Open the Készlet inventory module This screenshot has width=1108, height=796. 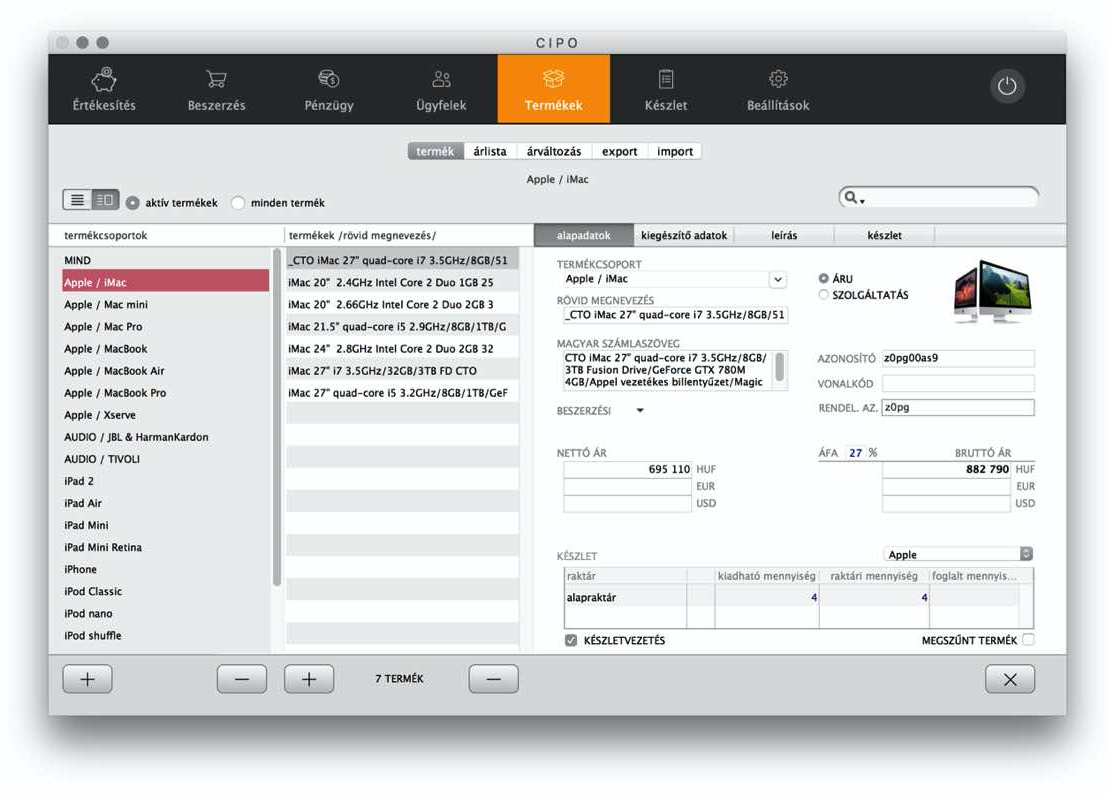click(x=666, y=90)
